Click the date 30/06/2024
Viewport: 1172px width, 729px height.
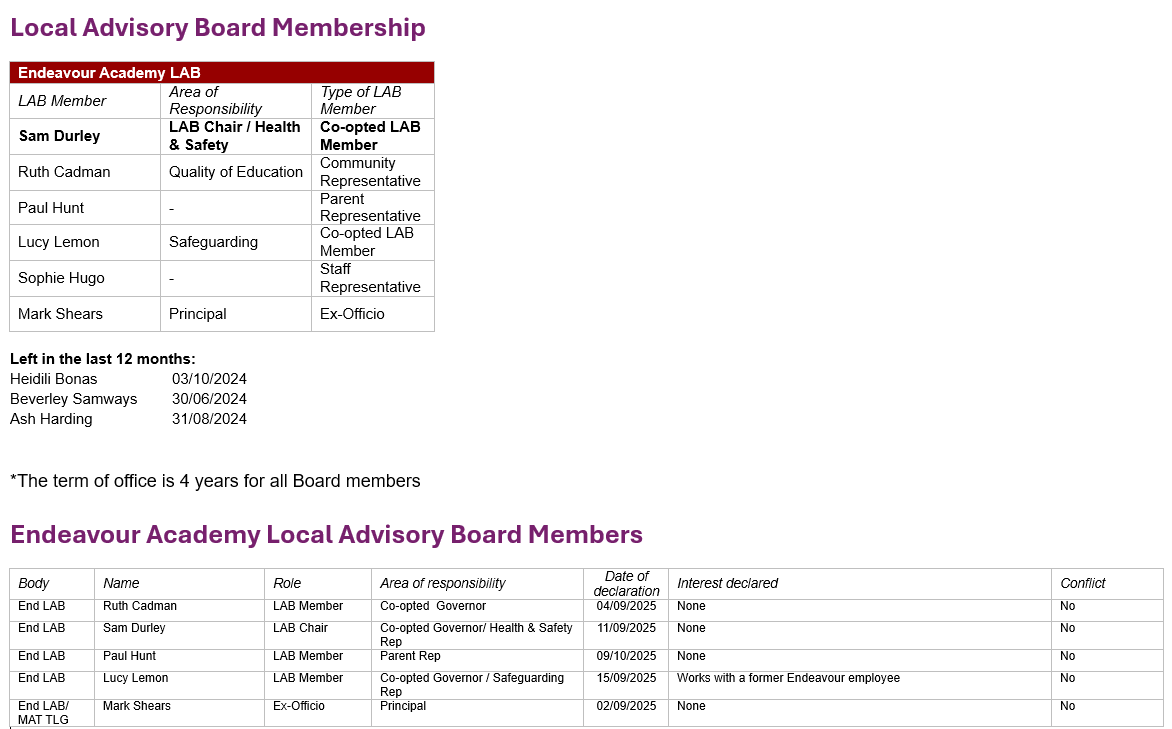(209, 399)
